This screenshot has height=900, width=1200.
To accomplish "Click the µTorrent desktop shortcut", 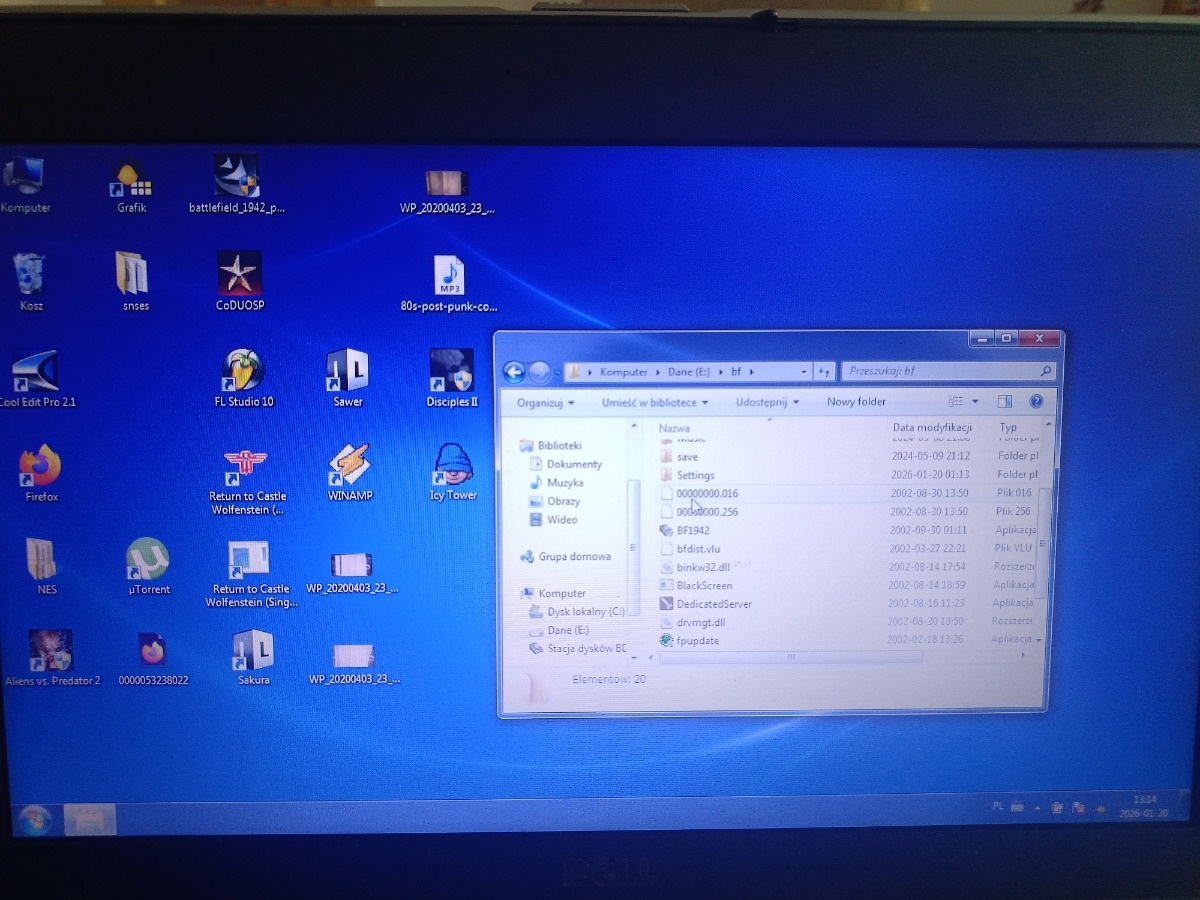I will (x=148, y=560).
